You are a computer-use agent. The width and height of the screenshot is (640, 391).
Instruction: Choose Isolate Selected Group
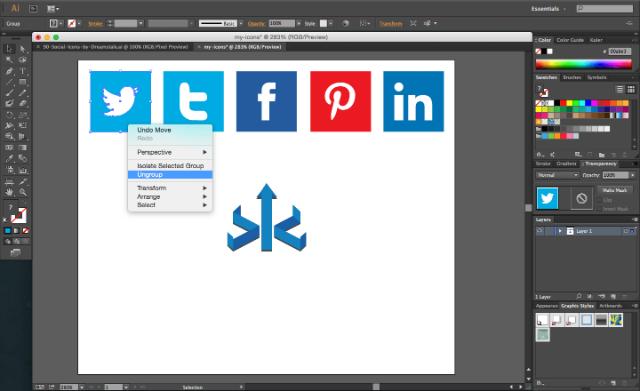170,166
